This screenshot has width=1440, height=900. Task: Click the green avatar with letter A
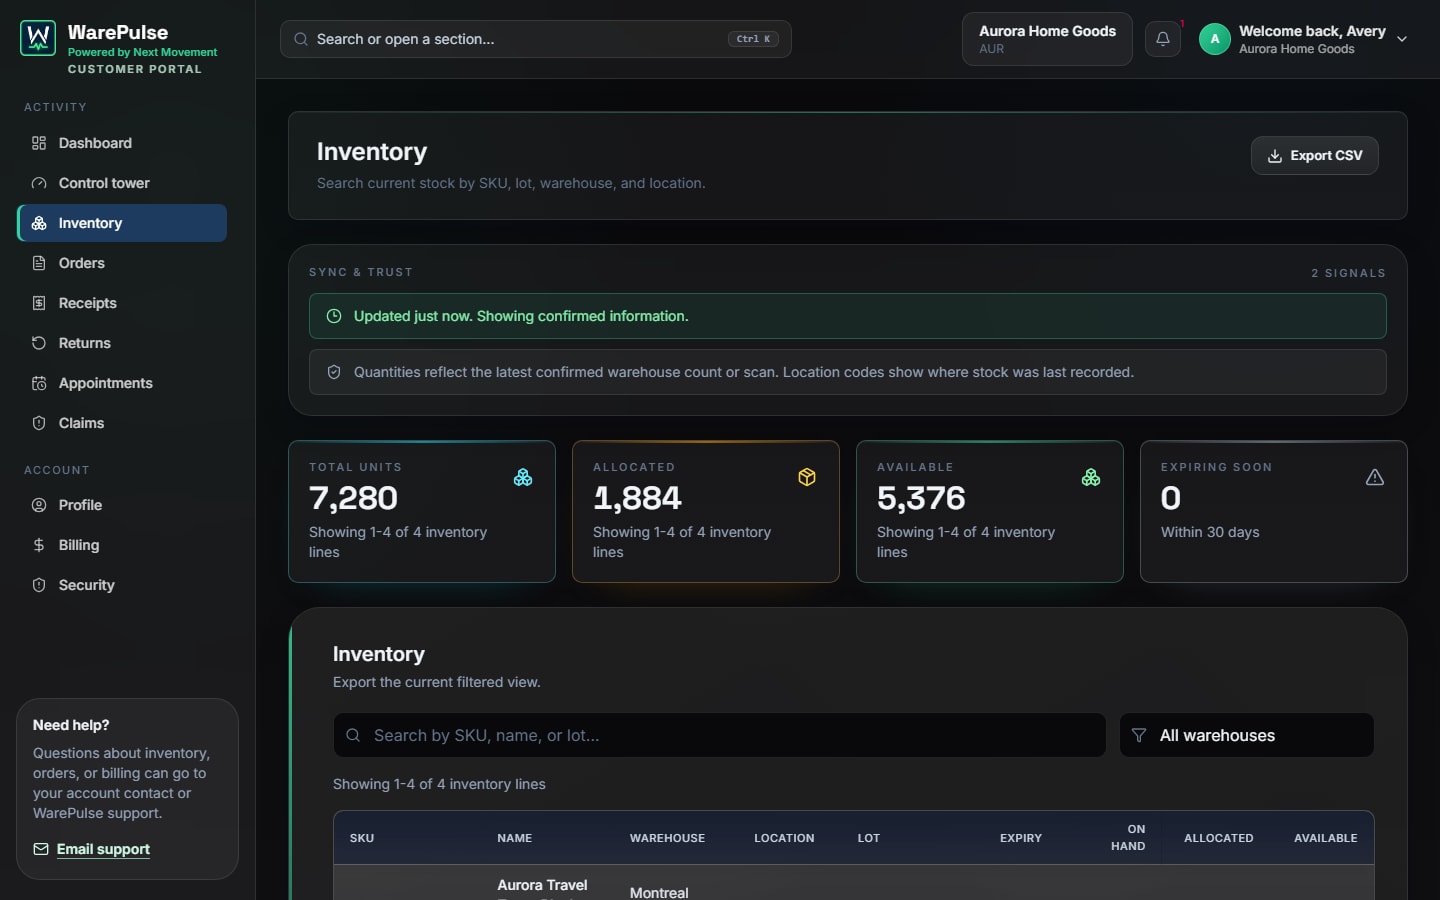pyautogui.click(x=1215, y=39)
